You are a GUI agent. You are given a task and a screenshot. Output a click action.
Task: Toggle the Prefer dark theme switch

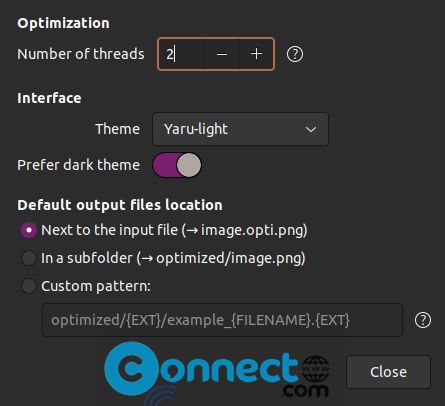[x=177, y=165]
